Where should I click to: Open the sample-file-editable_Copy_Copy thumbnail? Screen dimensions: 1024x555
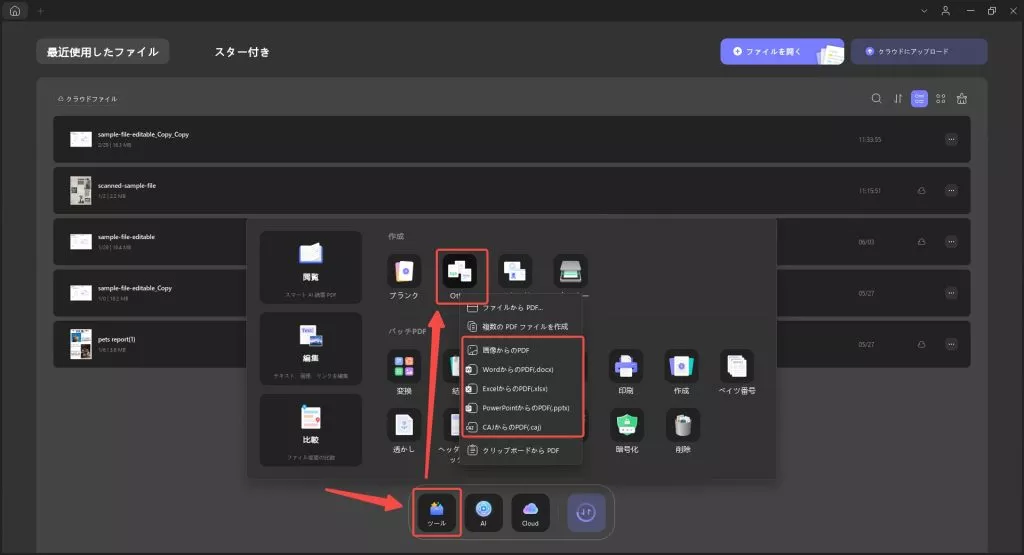coord(80,139)
